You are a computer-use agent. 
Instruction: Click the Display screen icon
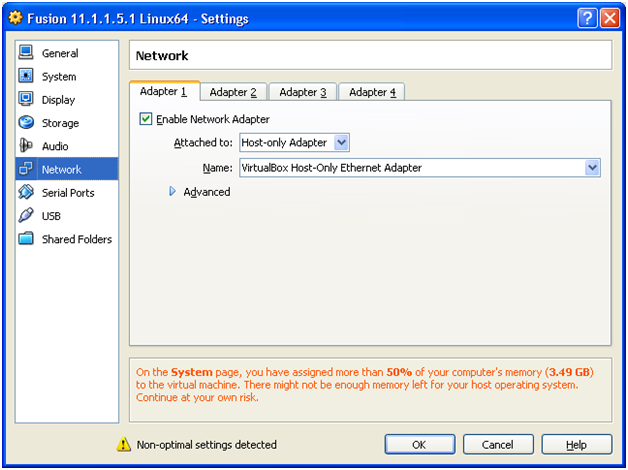[26, 99]
